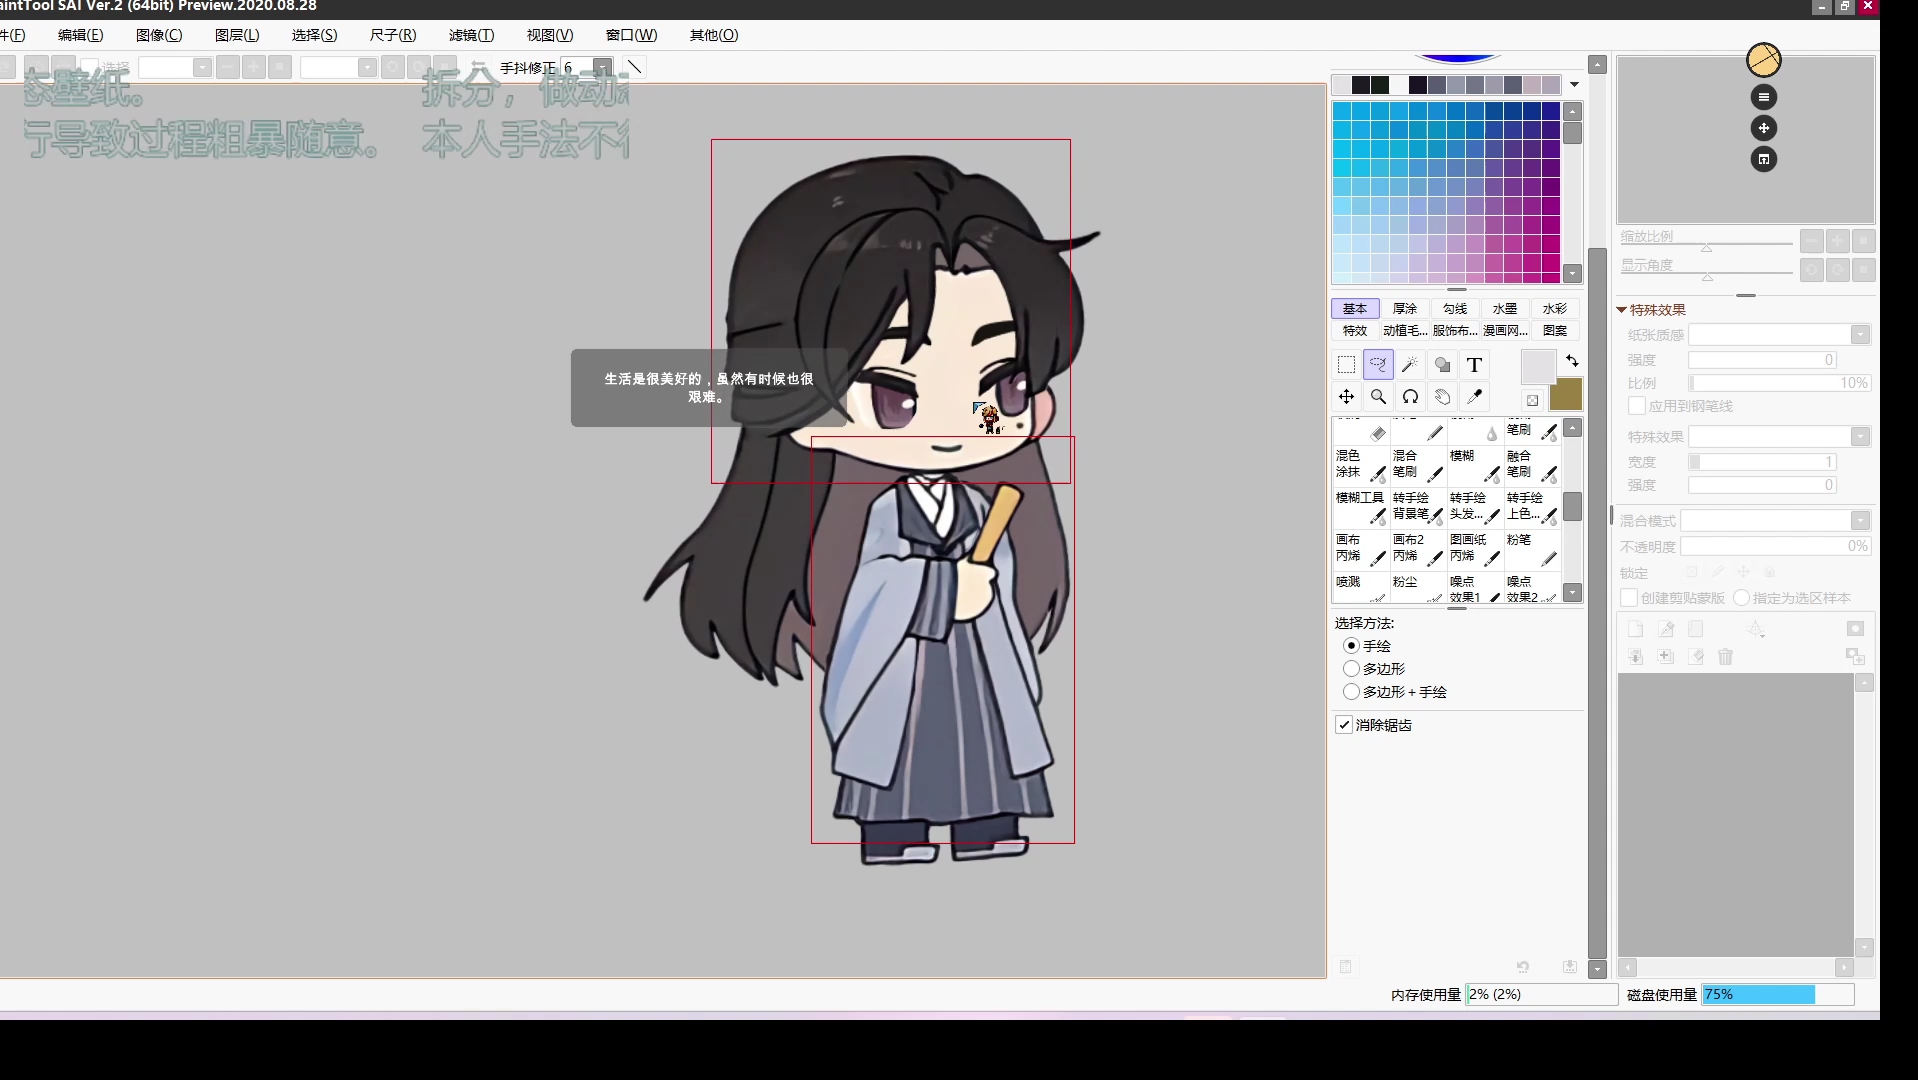
Task: Click the floating move-arrows button
Action: point(1764,128)
